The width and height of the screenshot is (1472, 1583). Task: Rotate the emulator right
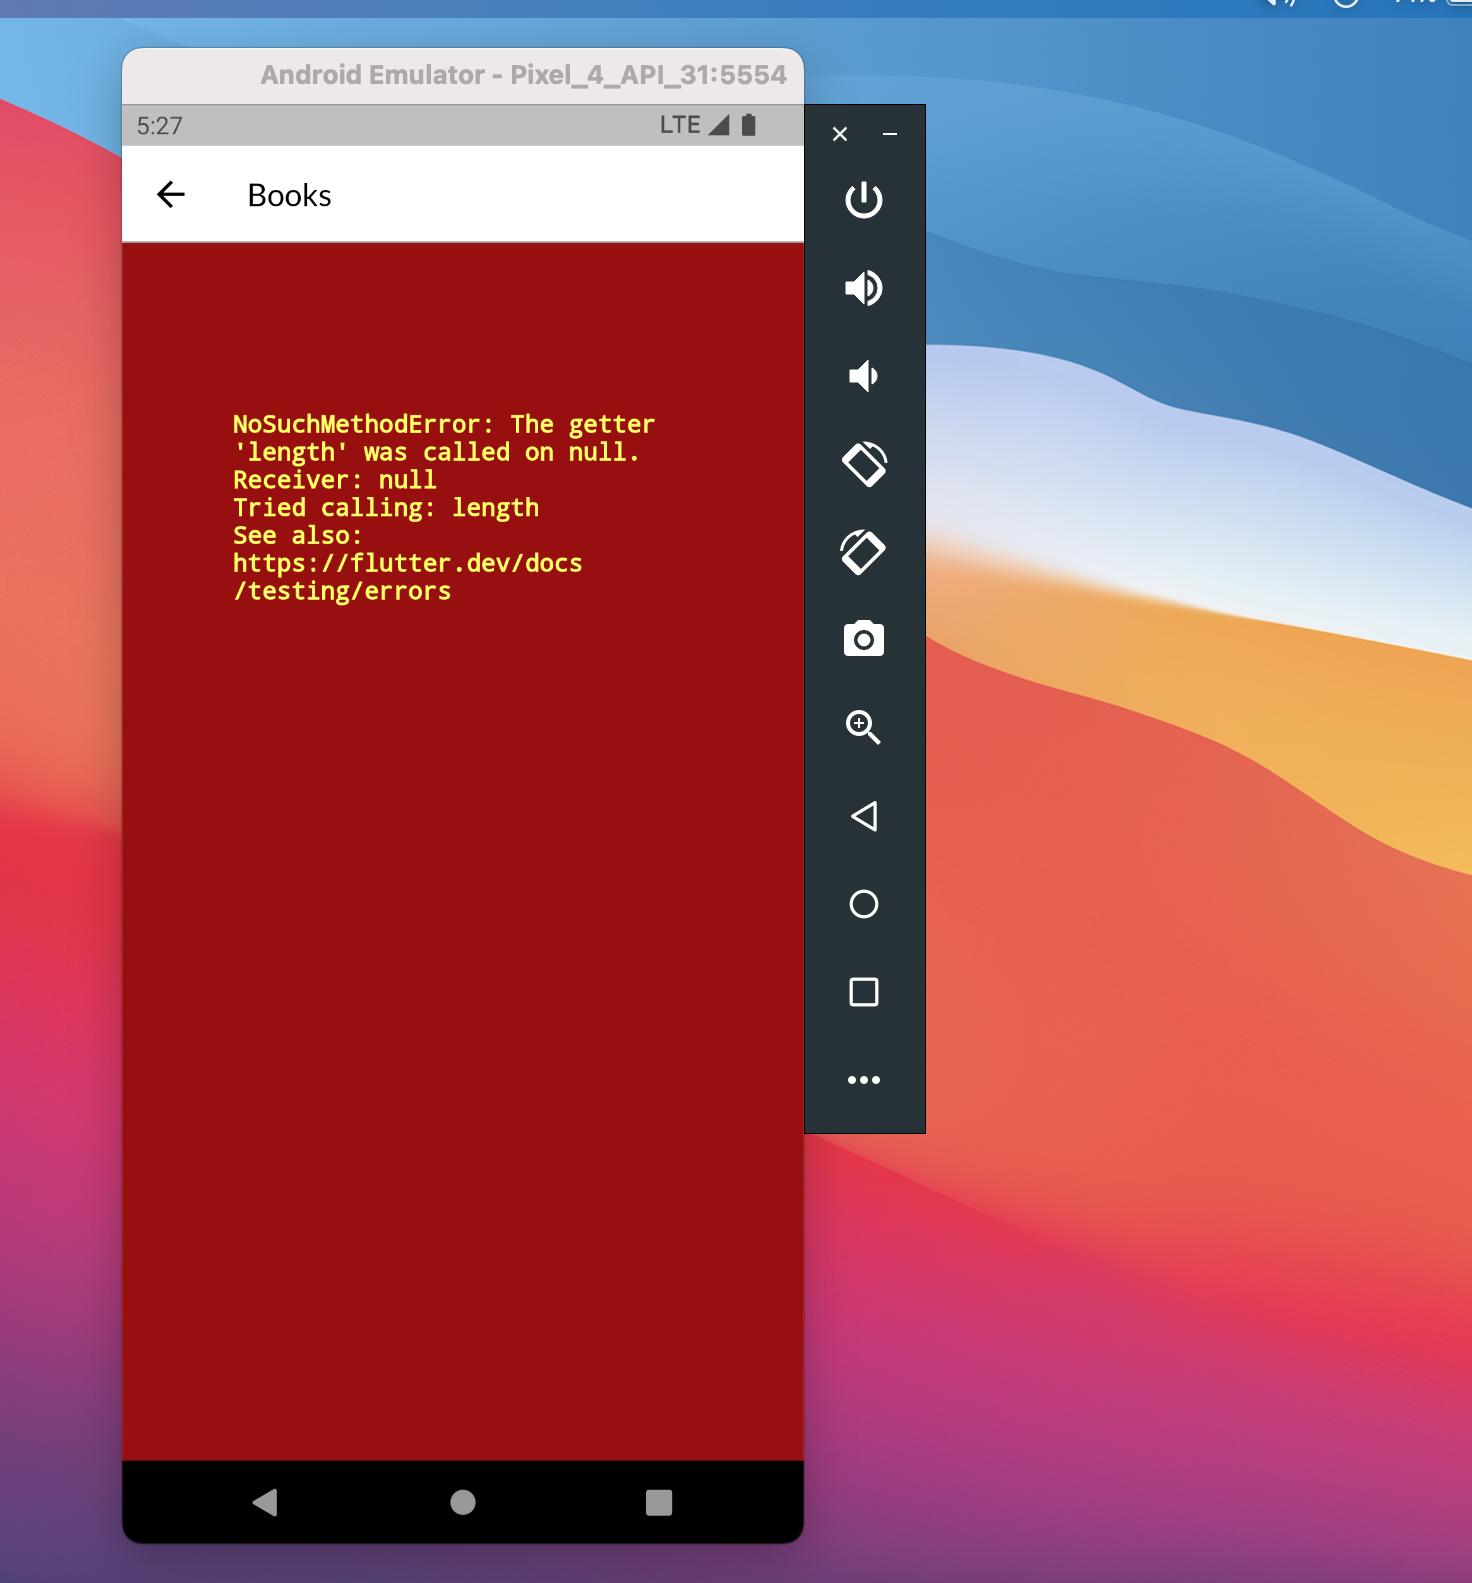point(864,552)
